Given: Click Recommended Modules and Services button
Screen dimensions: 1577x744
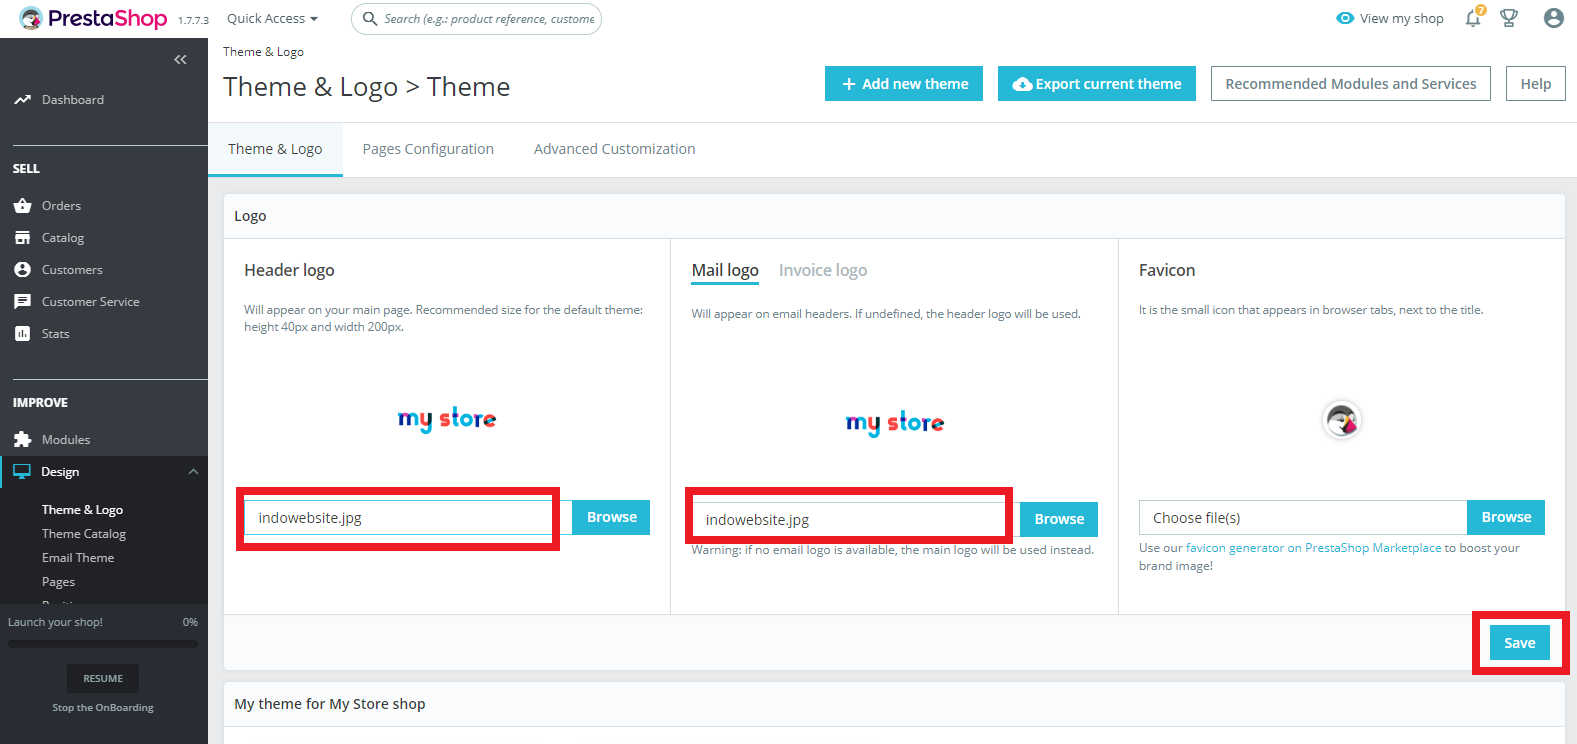Looking at the screenshot, I should click(1351, 84).
